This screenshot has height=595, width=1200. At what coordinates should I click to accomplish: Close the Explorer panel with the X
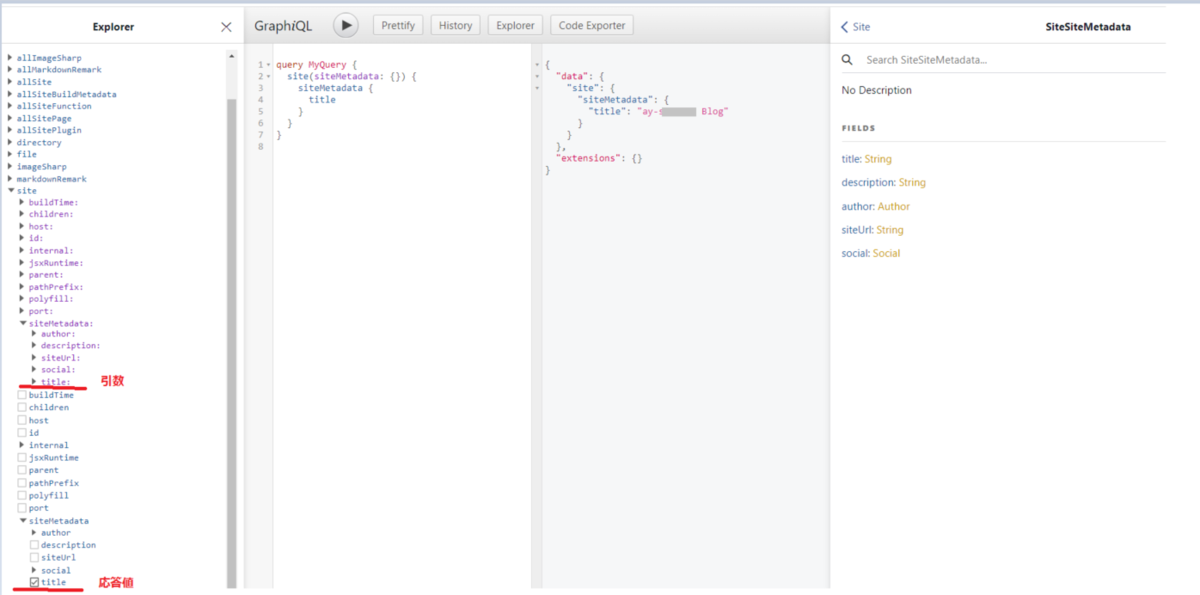click(226, 27)
